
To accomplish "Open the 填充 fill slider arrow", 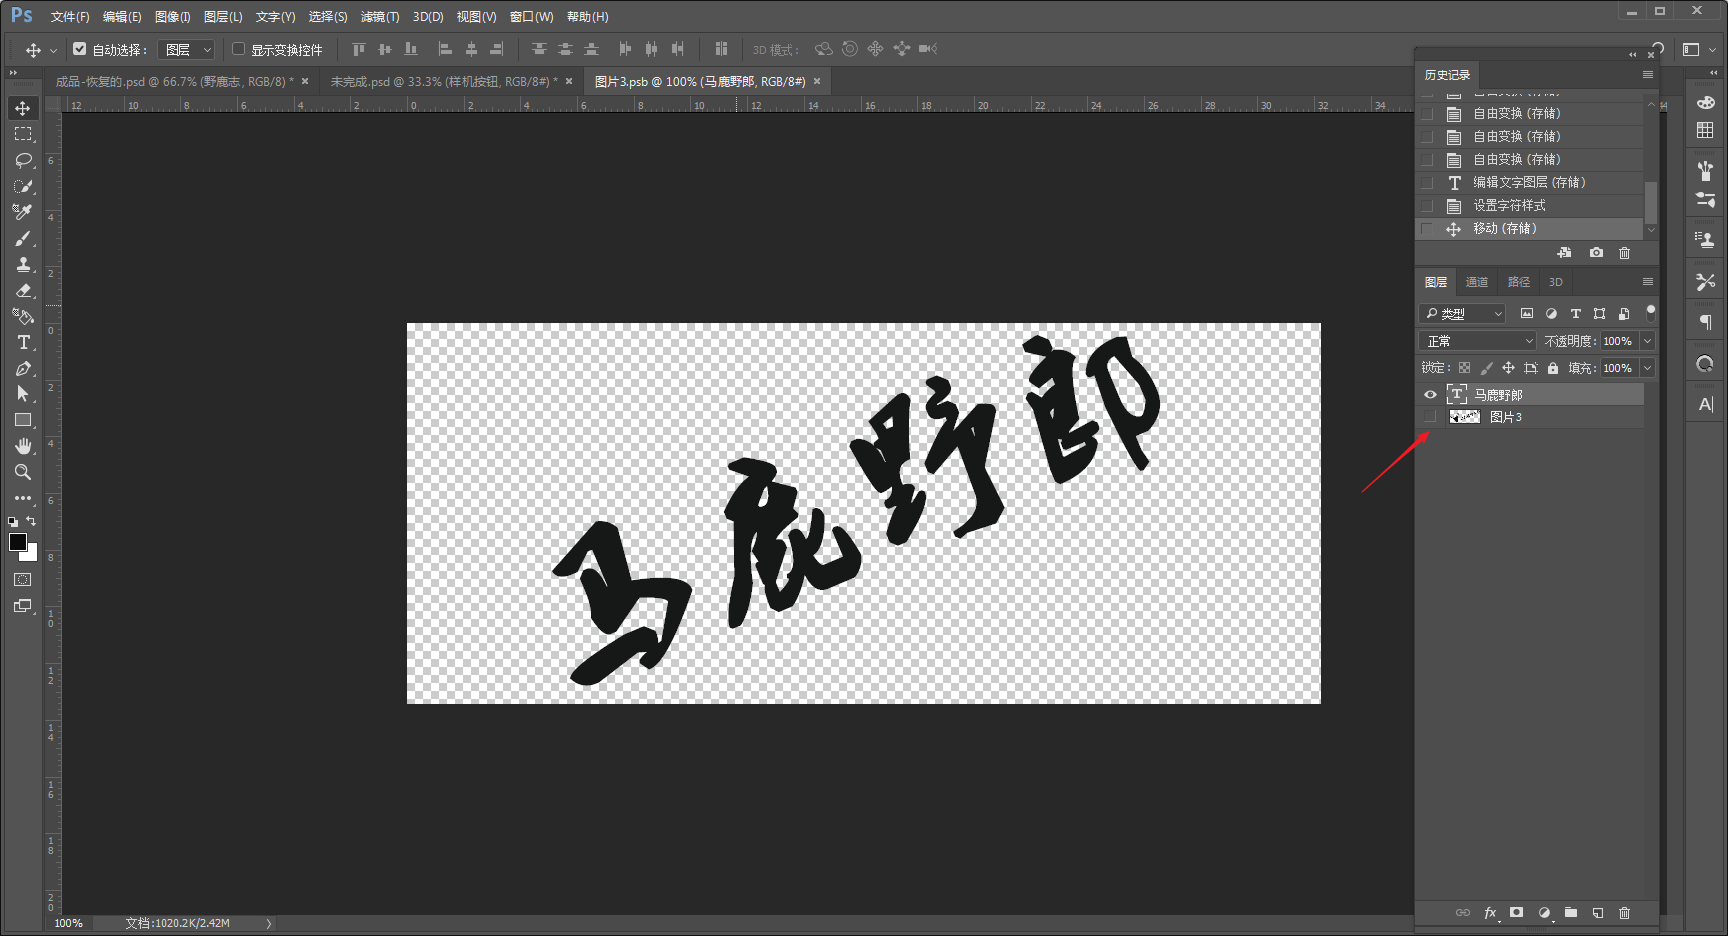I will (1647, 368).
